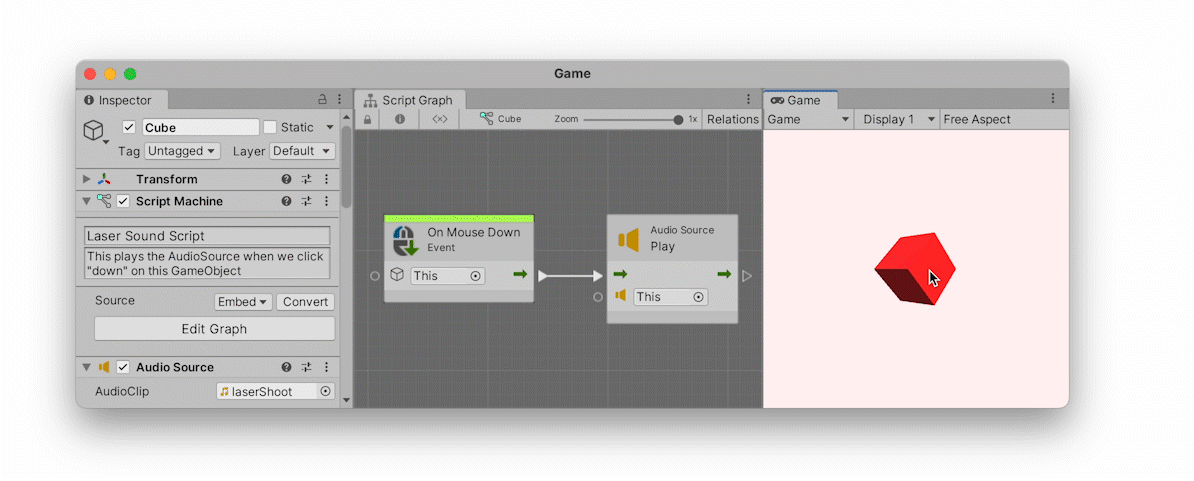Enable the Static checkbox

pos(270,127)
